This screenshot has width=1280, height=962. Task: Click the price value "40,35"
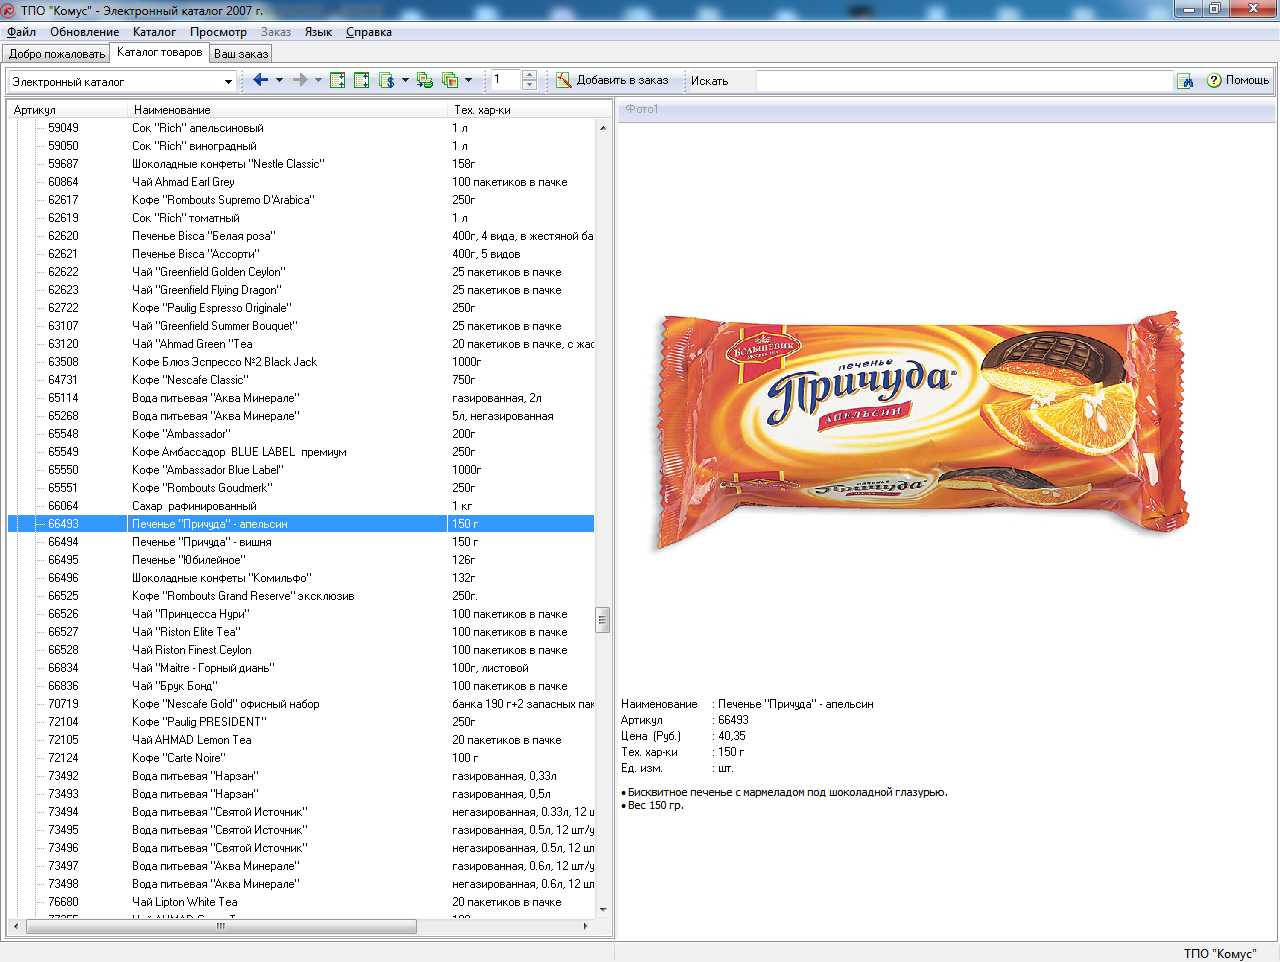click(x=732, y=736)
